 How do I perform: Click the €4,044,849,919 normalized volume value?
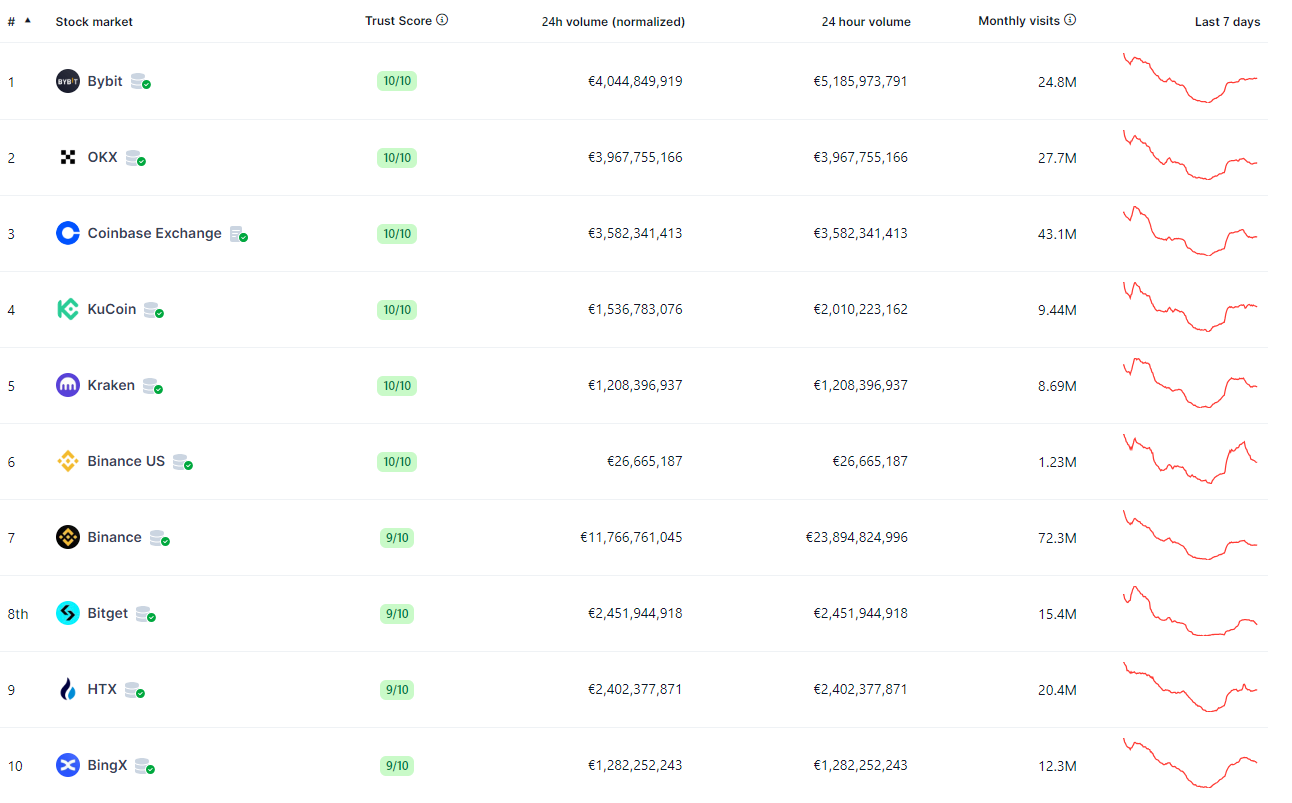pos(635,81)
